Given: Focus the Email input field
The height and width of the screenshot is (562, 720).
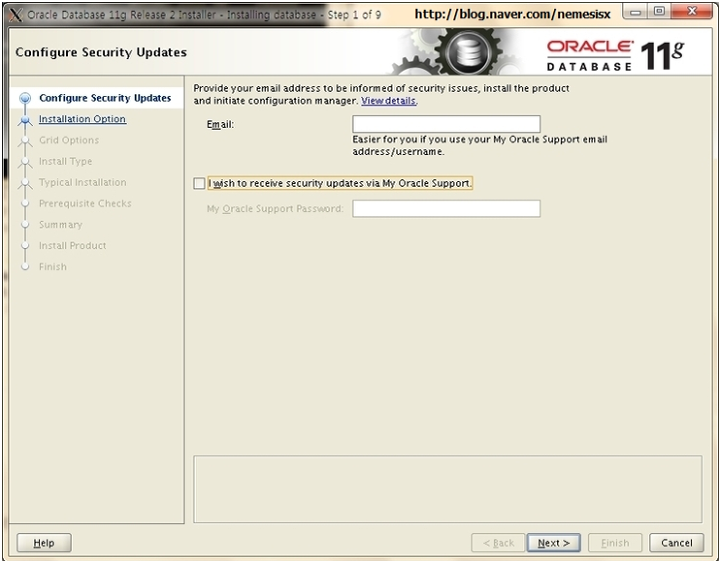Looking at the screenshot, I should point(446,124).
